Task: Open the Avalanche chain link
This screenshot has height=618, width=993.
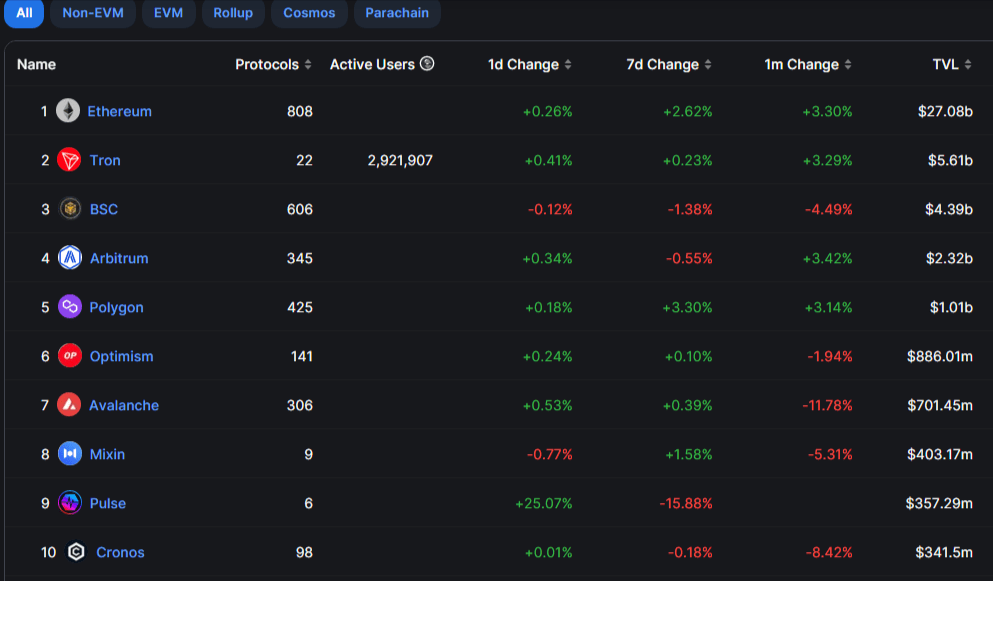Action: click(x=124, y=405)
